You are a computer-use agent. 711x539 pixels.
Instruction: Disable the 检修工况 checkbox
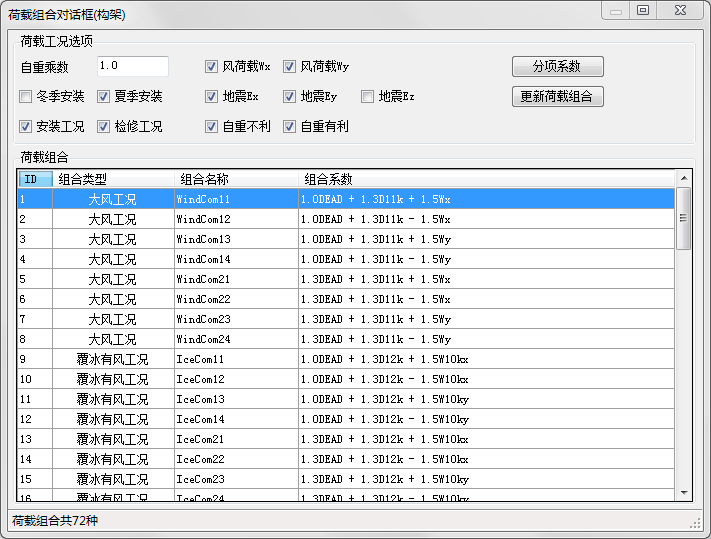104,127
